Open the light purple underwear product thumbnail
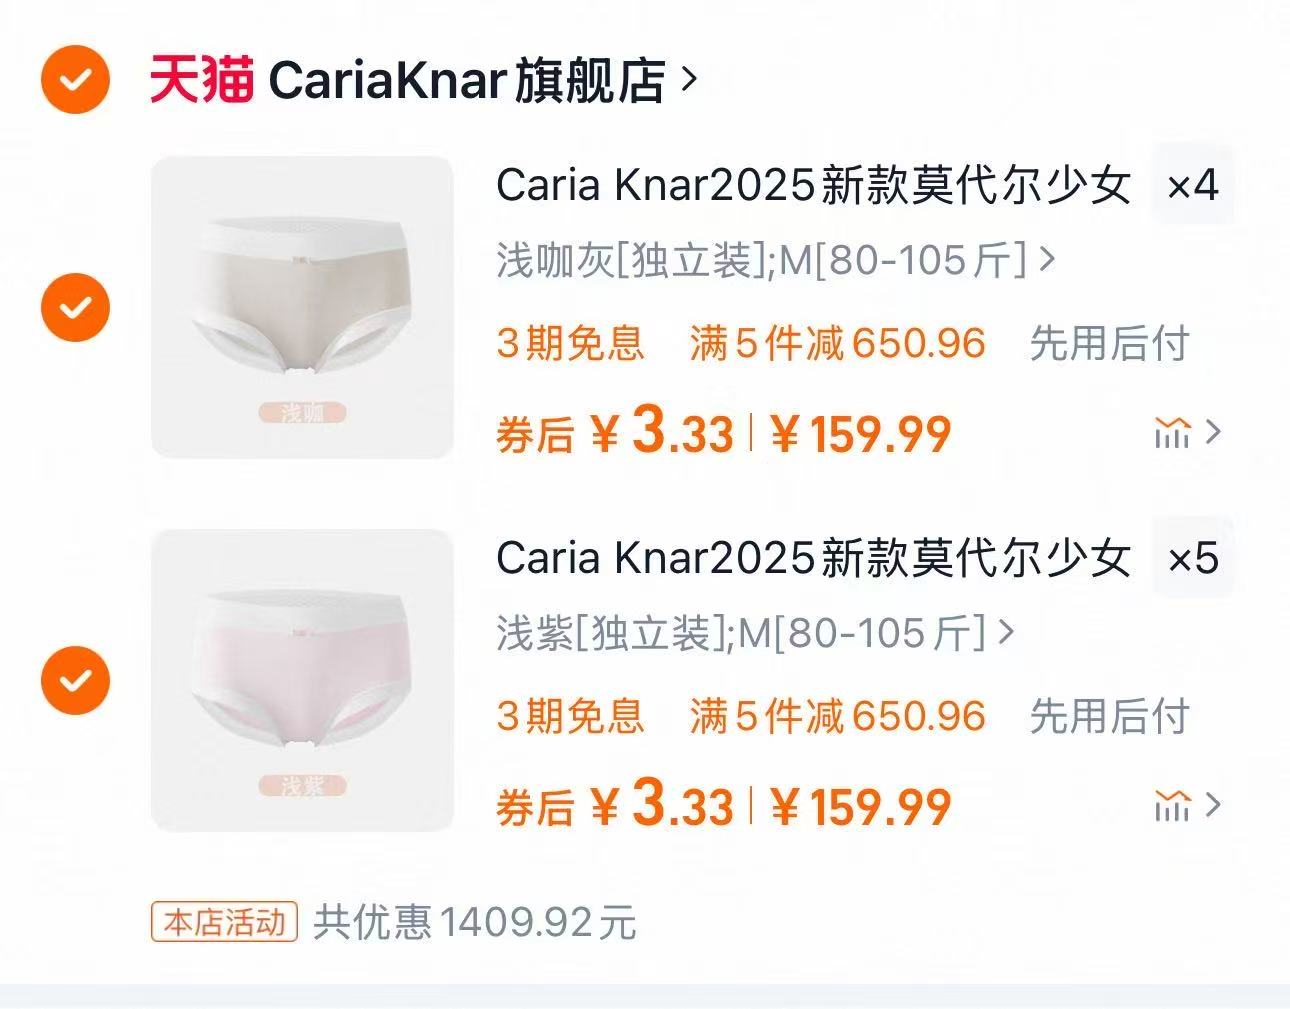 tap(302, 680)
